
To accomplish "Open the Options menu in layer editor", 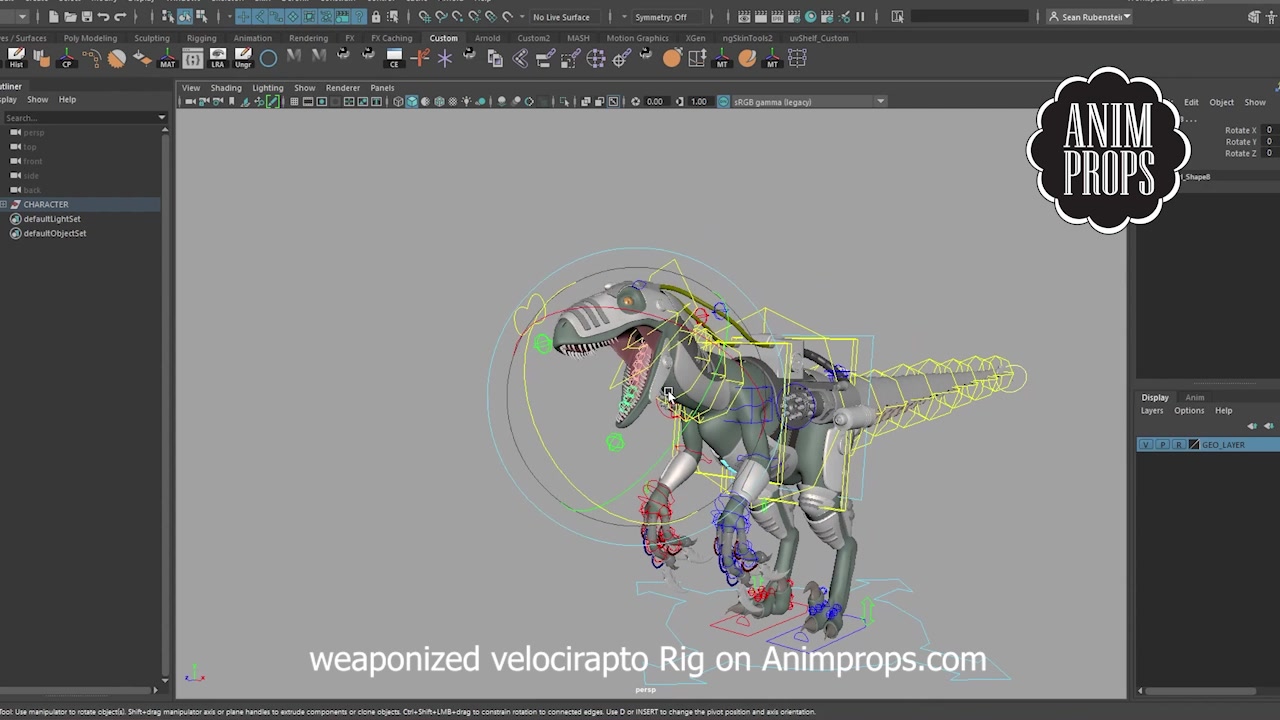I will pos(1189,410).
